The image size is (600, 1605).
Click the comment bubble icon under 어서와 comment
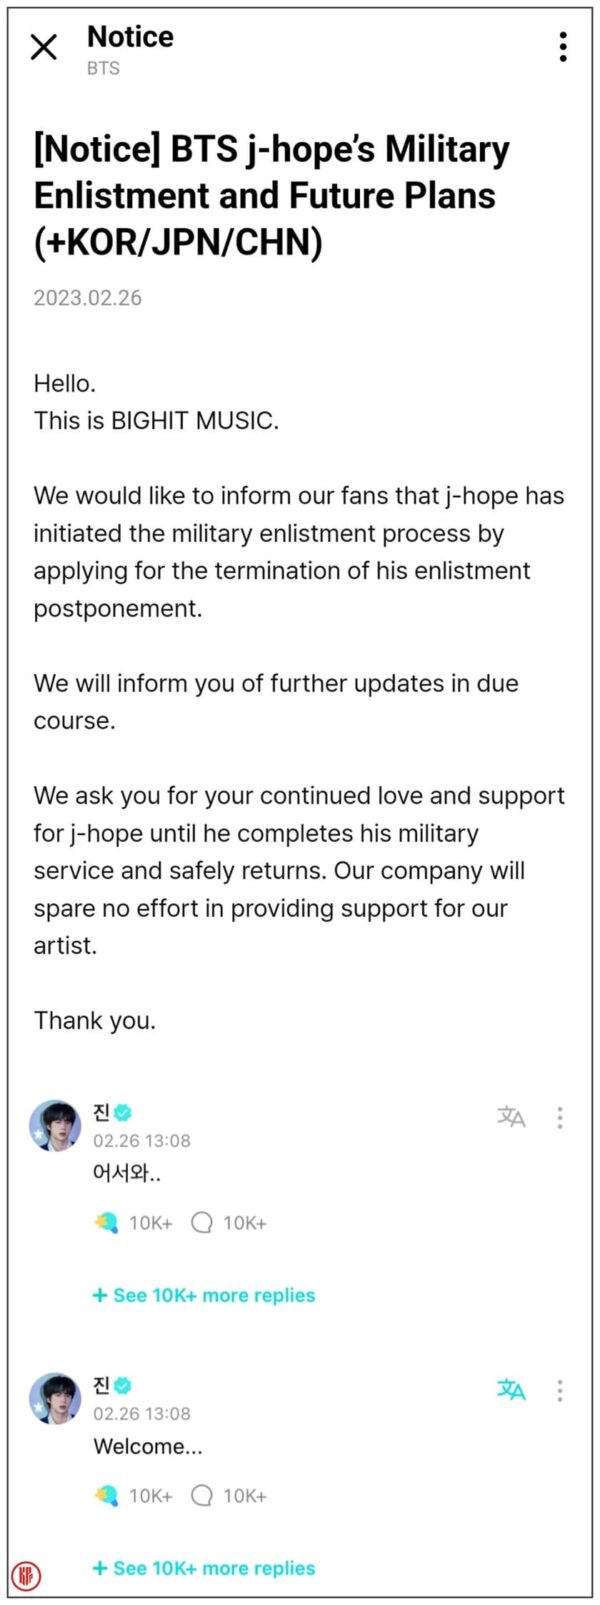click(203, 1222)
